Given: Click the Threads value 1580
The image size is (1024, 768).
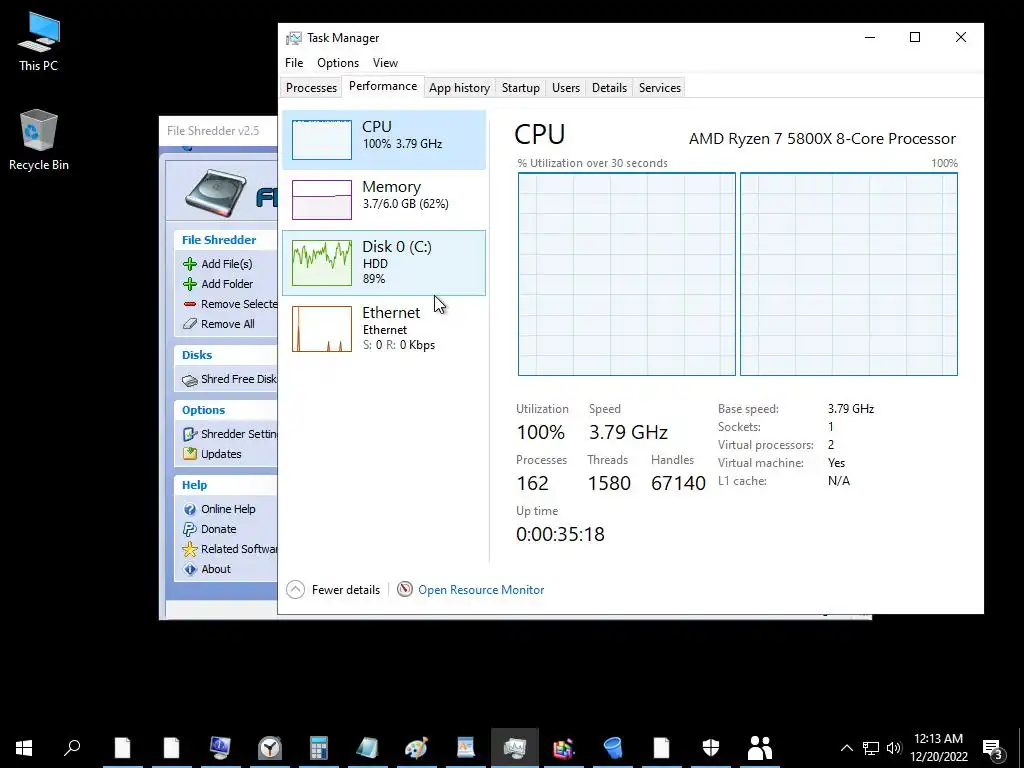Looking at the screenshot, I should coord(609,483).
